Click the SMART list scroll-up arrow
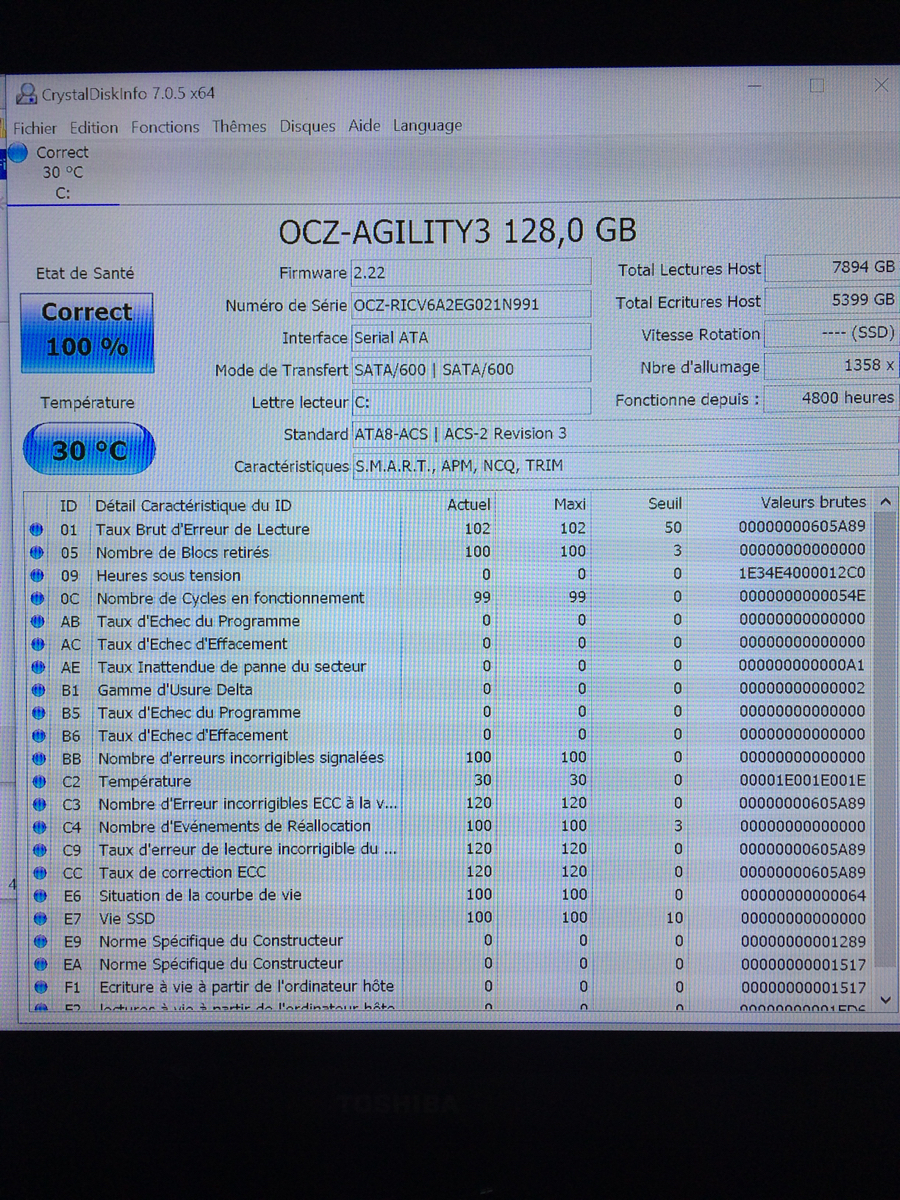Screen dimensions: 900x1200 click(x=885, y=501)
